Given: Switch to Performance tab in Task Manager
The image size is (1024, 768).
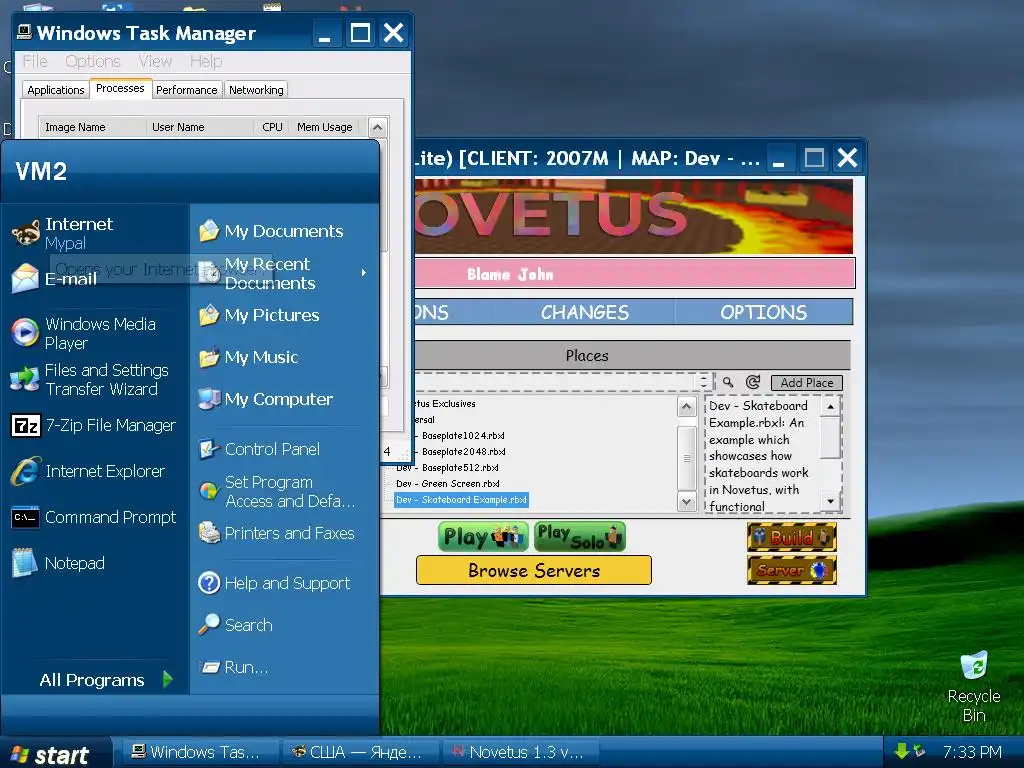Looking at the screenshot, I should (187, 90).
